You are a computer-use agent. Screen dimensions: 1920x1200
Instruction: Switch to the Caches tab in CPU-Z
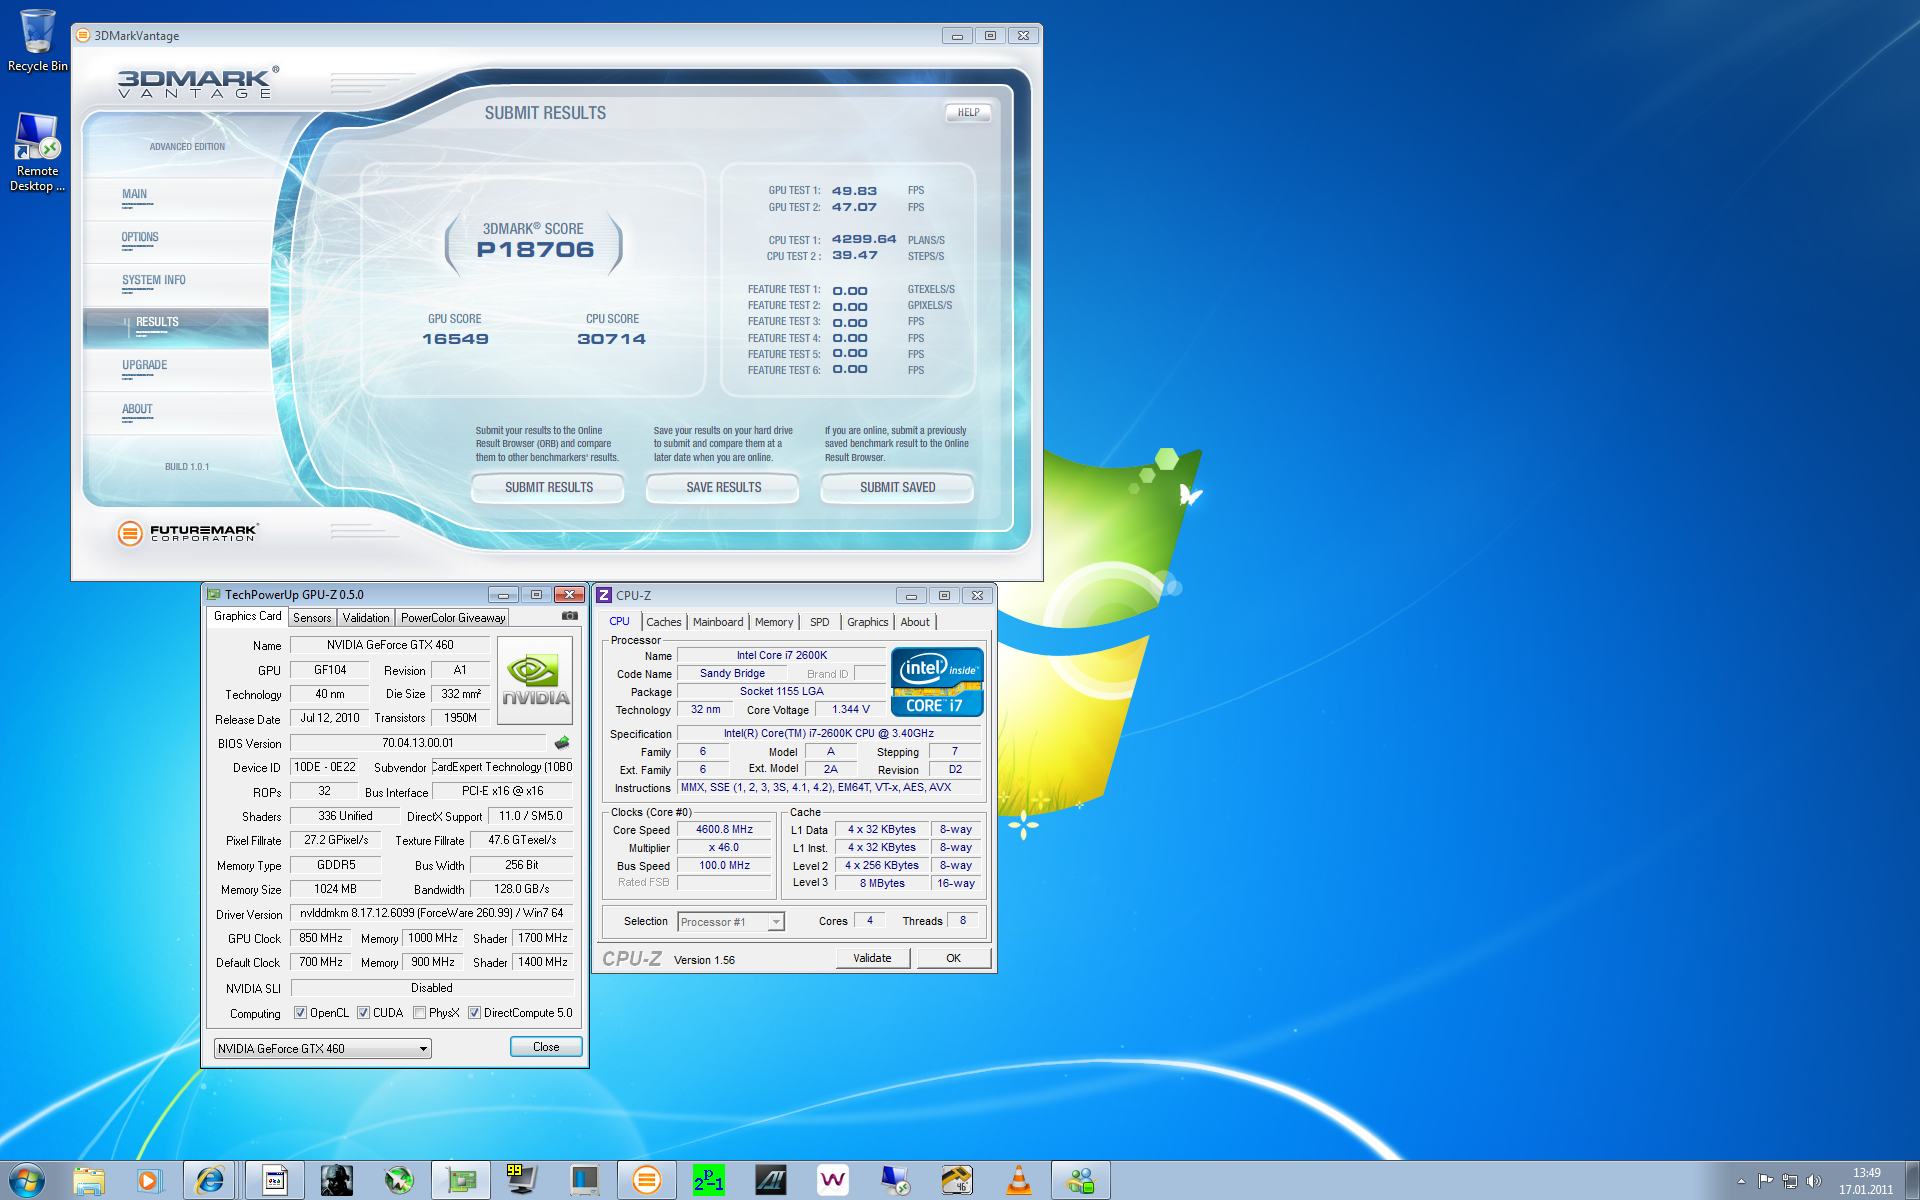click(663, 622)
